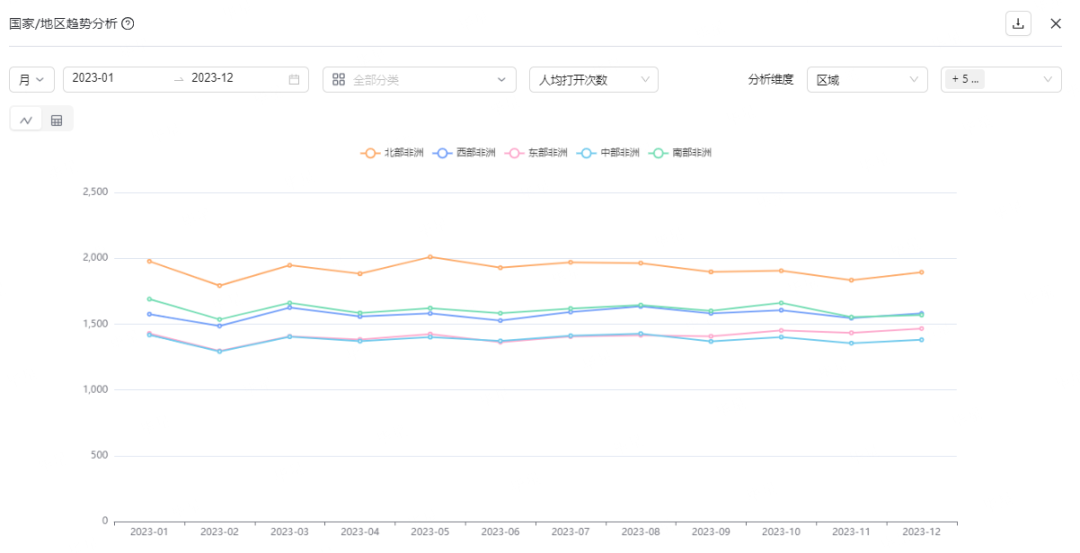Screen dimensions: 1080x553
Task: Toggle 东部非洲 series in legend
Action: click(x=536, y=153)
